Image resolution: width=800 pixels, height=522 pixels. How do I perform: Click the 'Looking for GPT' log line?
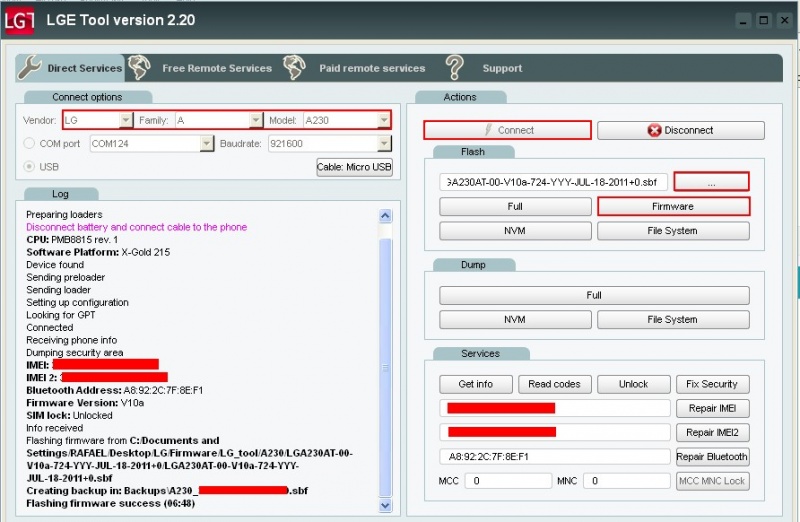(61, 315)
